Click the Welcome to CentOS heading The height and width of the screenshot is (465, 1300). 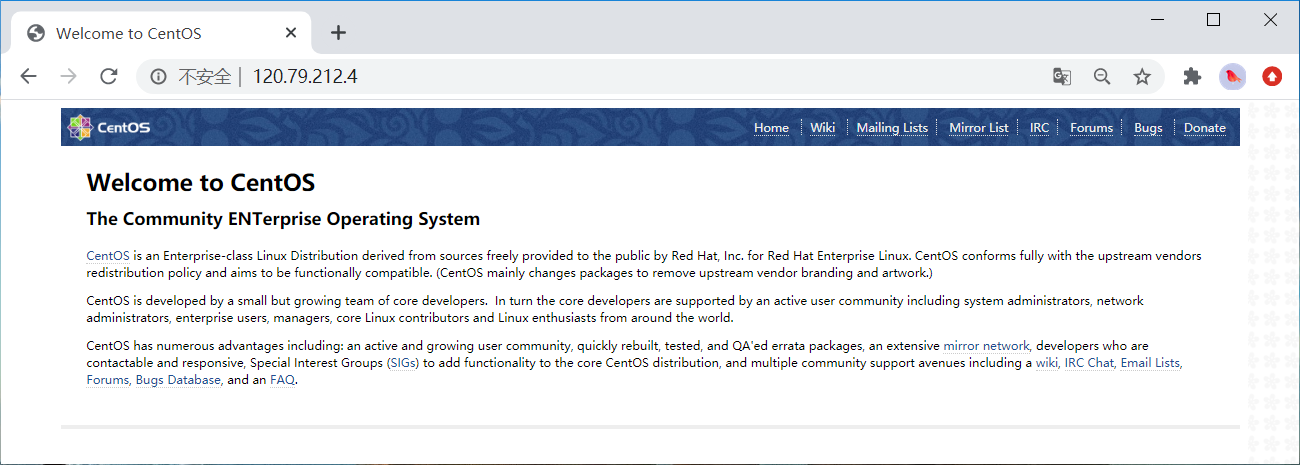tap(201, 183)
